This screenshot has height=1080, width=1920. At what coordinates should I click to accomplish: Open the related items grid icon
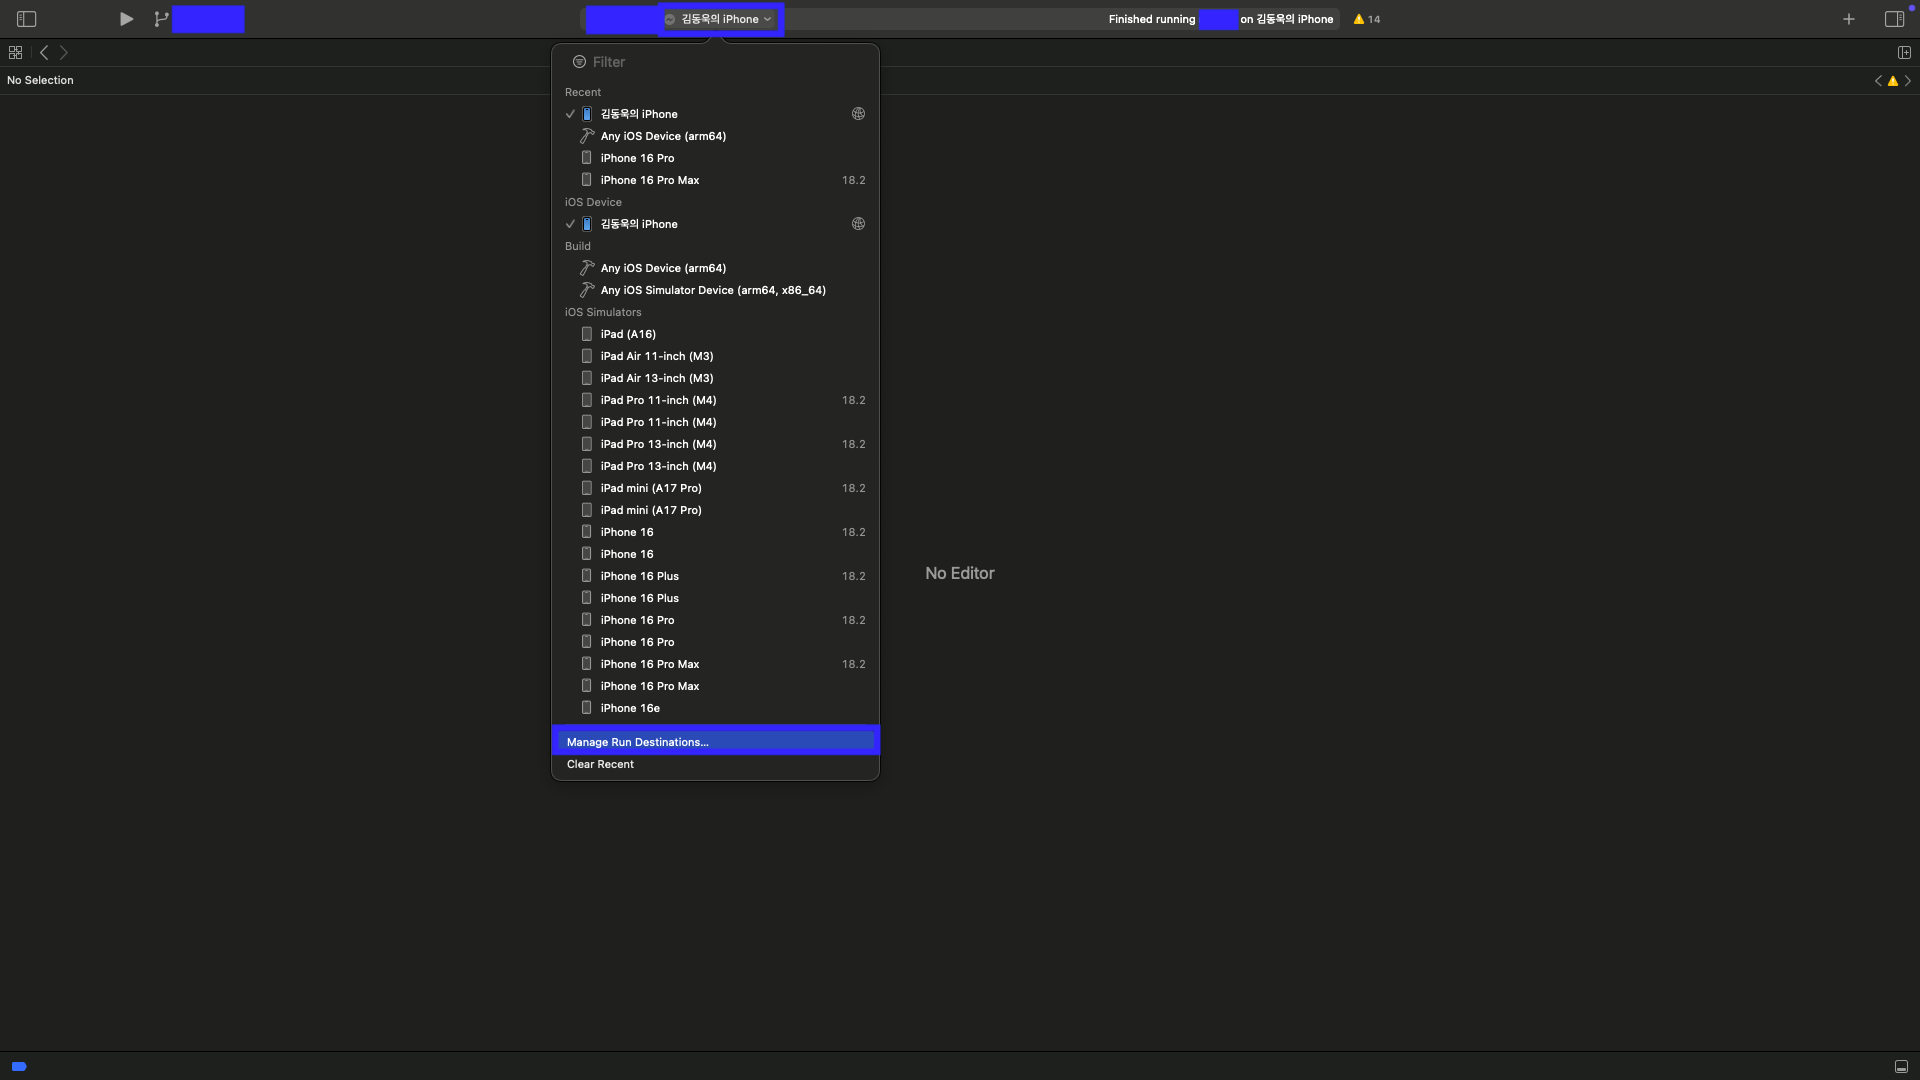pyautogui.click(x=15, y=53)
